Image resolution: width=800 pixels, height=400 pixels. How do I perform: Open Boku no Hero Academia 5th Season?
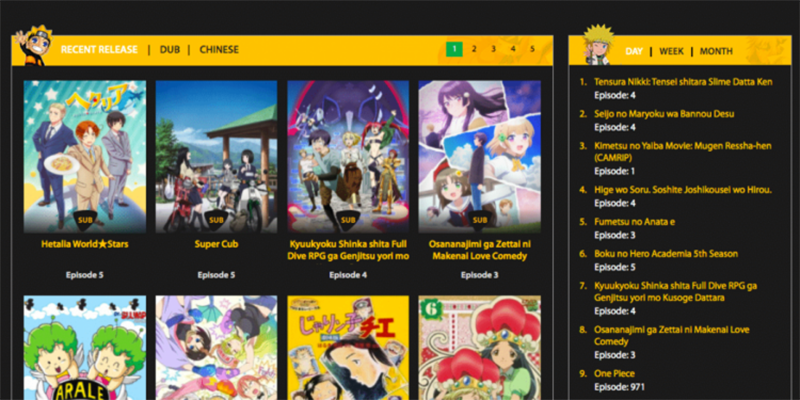(x=664, y=254)
